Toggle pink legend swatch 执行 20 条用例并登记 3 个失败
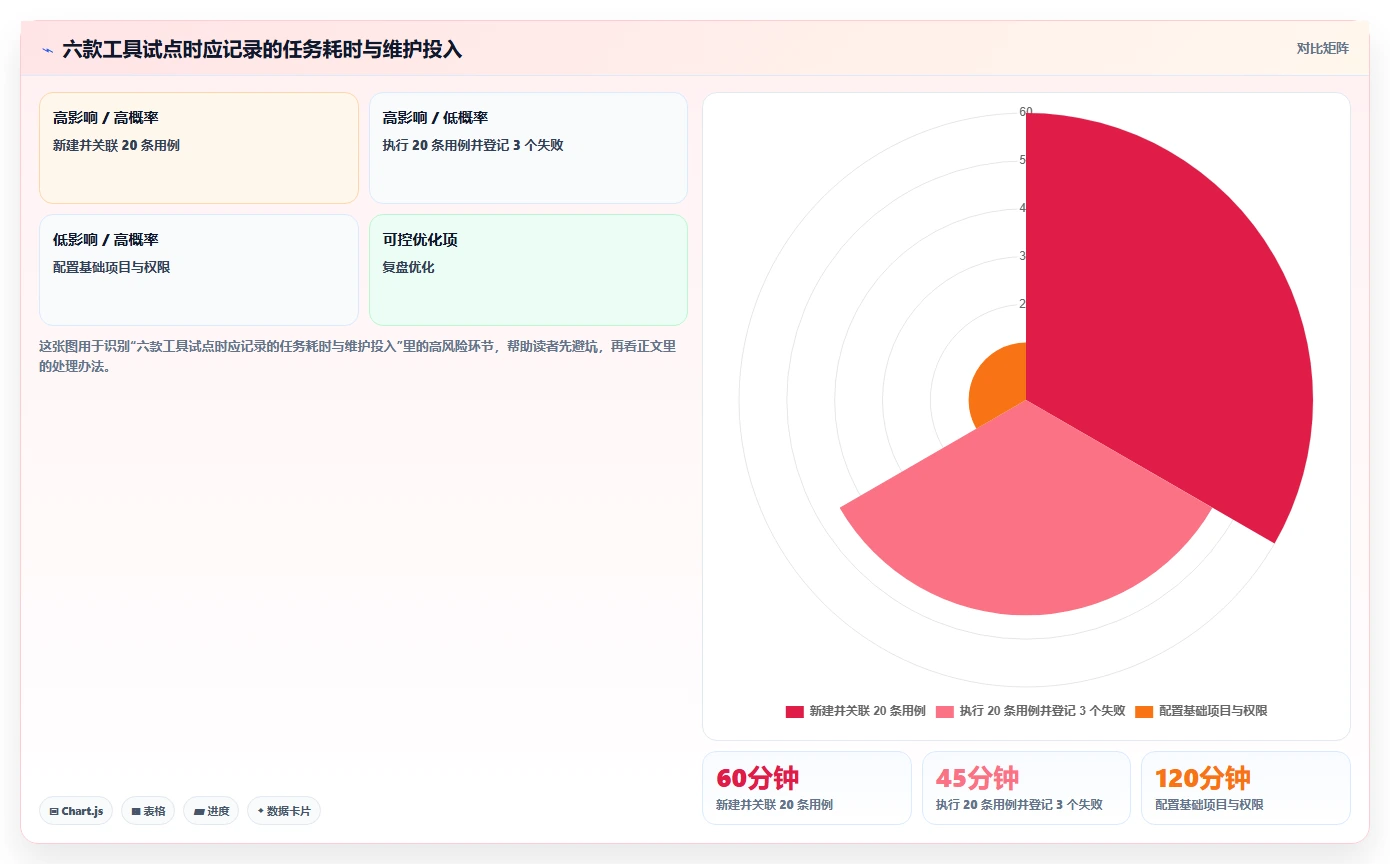 (x=945, y=711)
